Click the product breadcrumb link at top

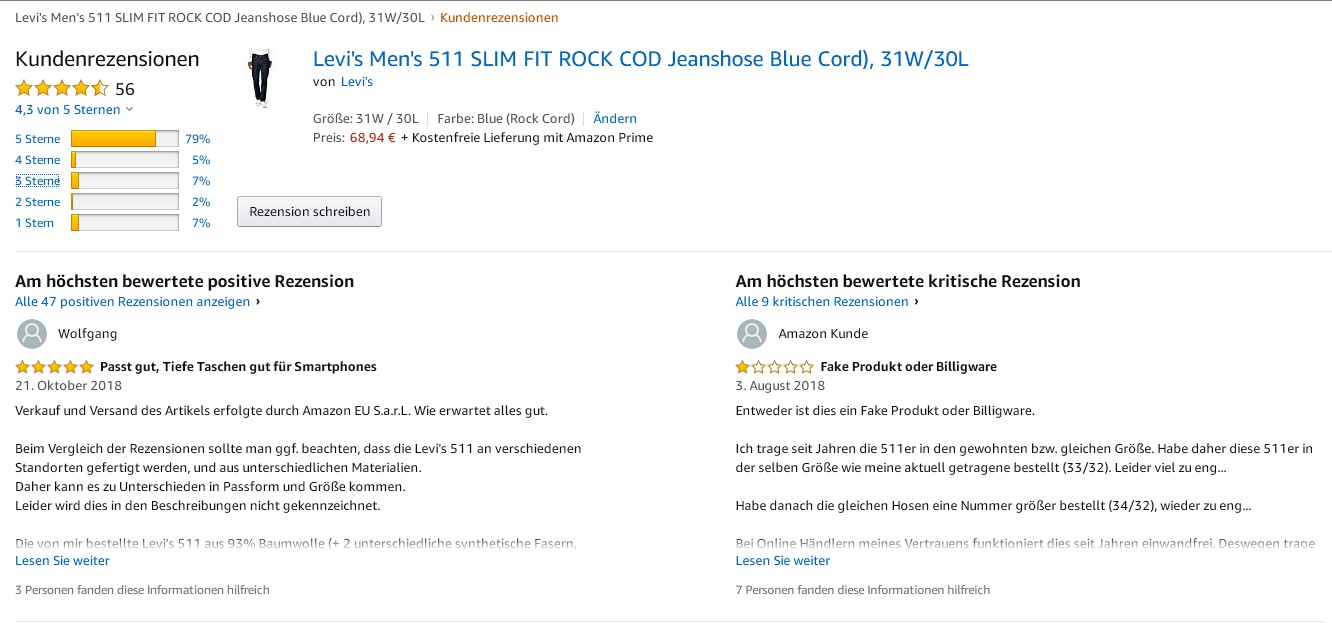219,18
